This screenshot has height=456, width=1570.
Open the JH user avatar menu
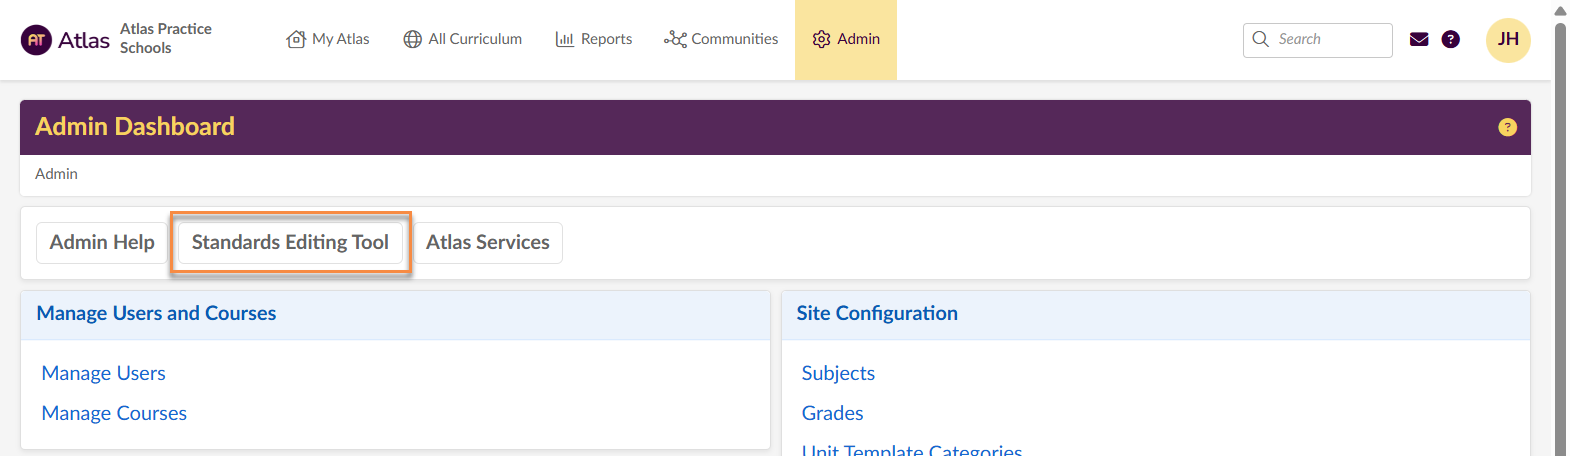coord(1508,40)
